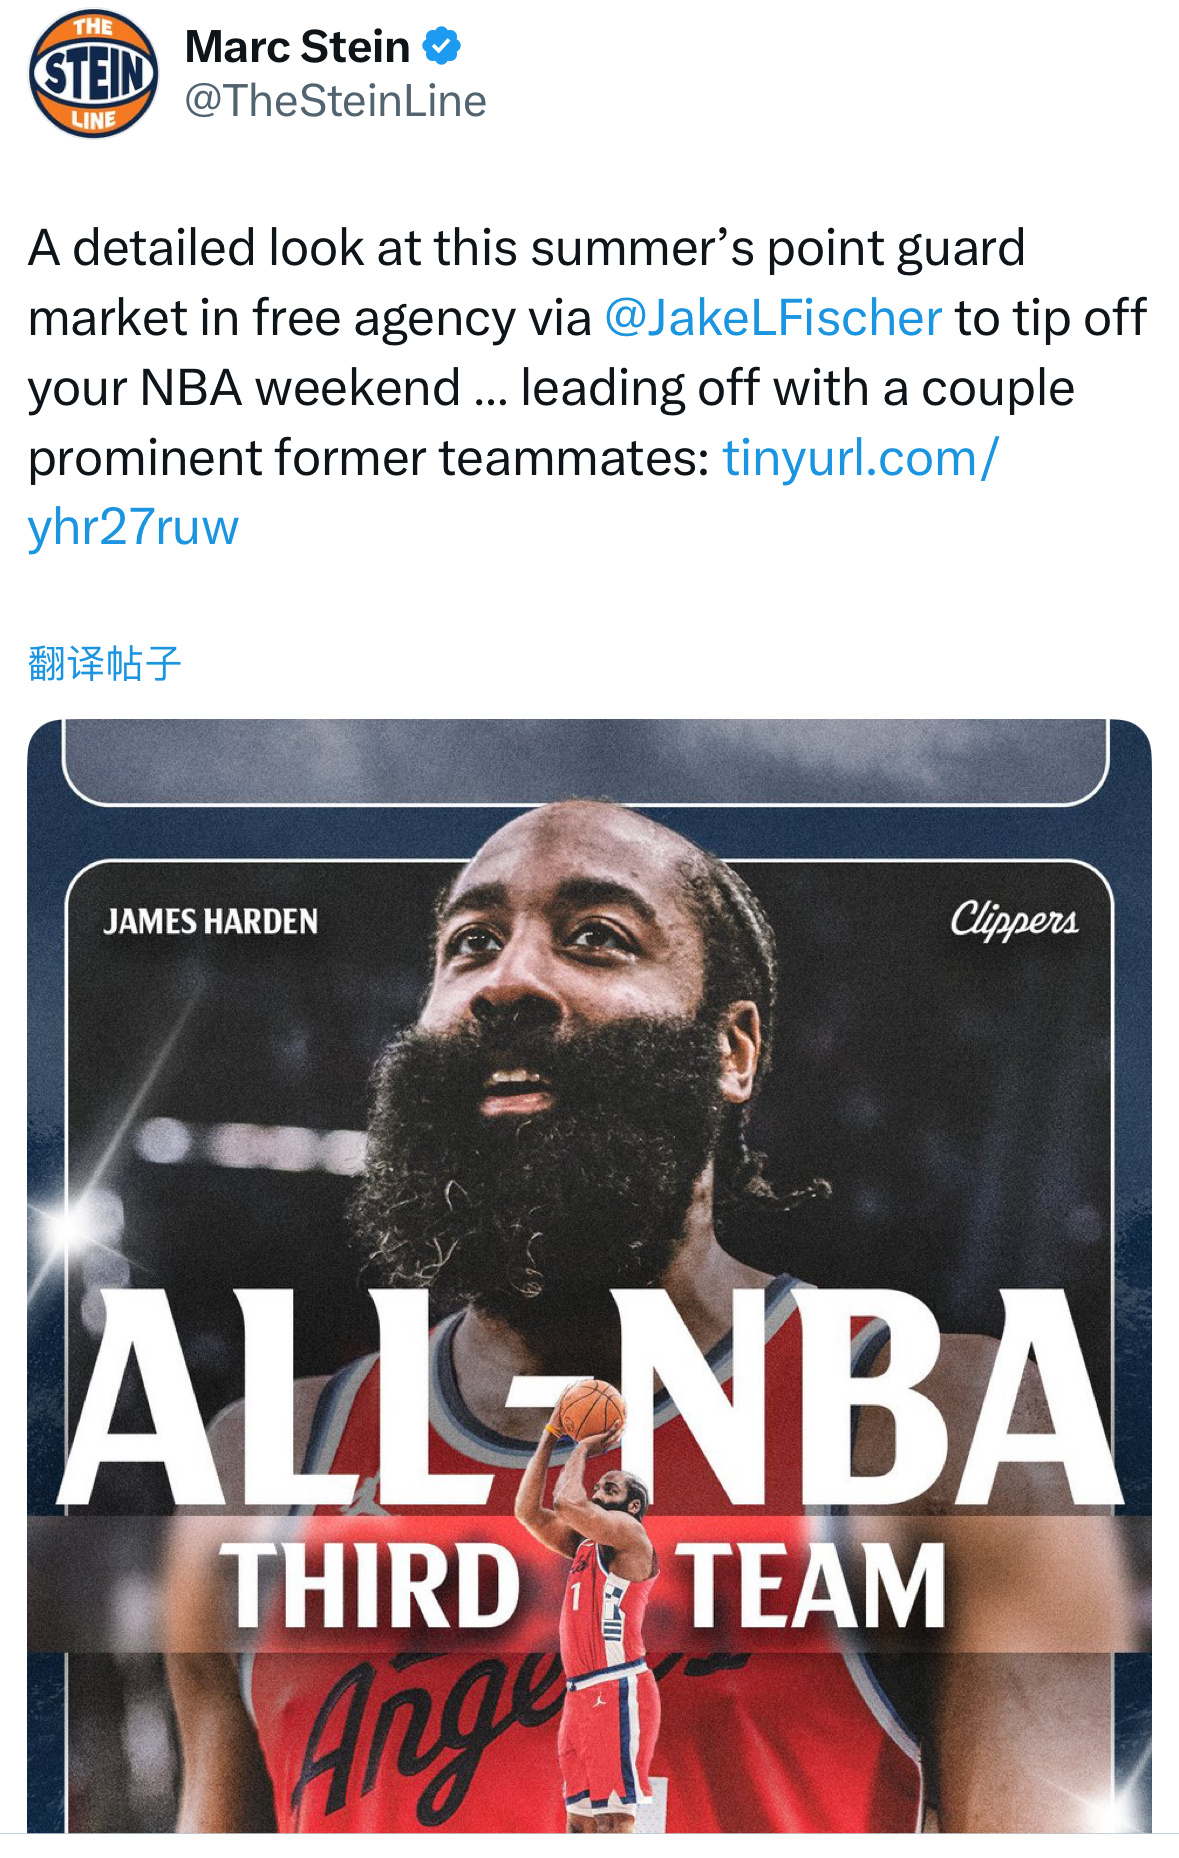Open the yhr27ruw link continuation
The width and height of the screenshot is (1179, 1858).
133,527
